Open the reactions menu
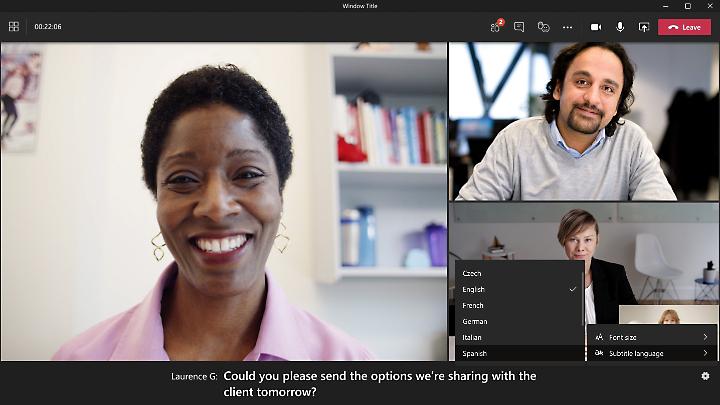 tap(543, 27)
